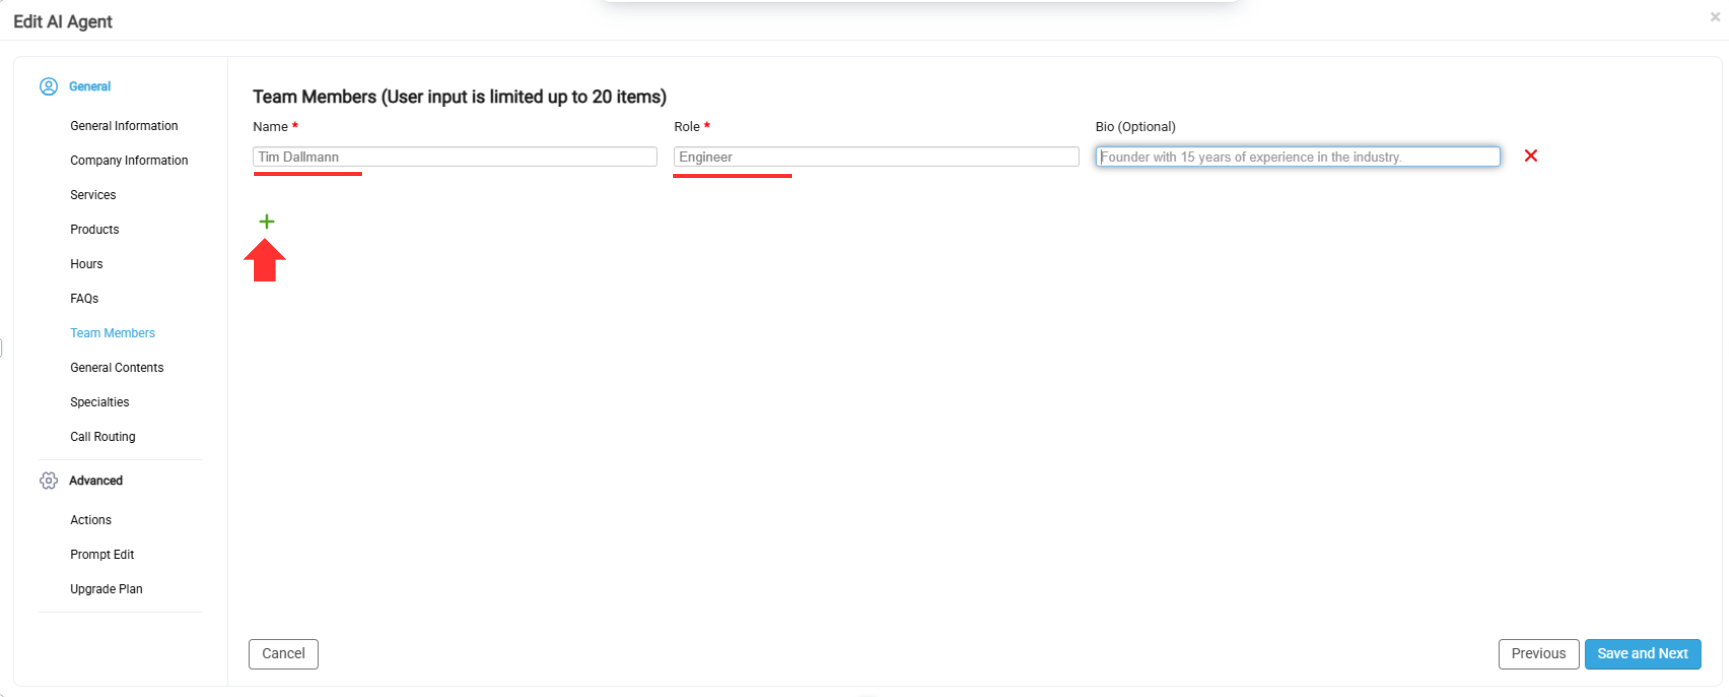
Task: Click into the Bio optional field
Action: pyautogui.click(x=1297, y=157)
